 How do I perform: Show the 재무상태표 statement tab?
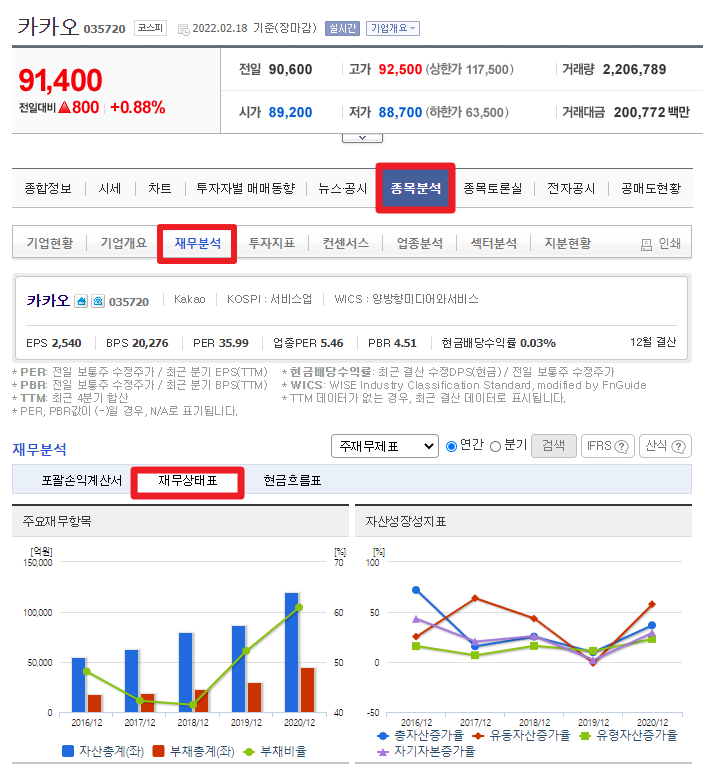[x=188, y=481]
